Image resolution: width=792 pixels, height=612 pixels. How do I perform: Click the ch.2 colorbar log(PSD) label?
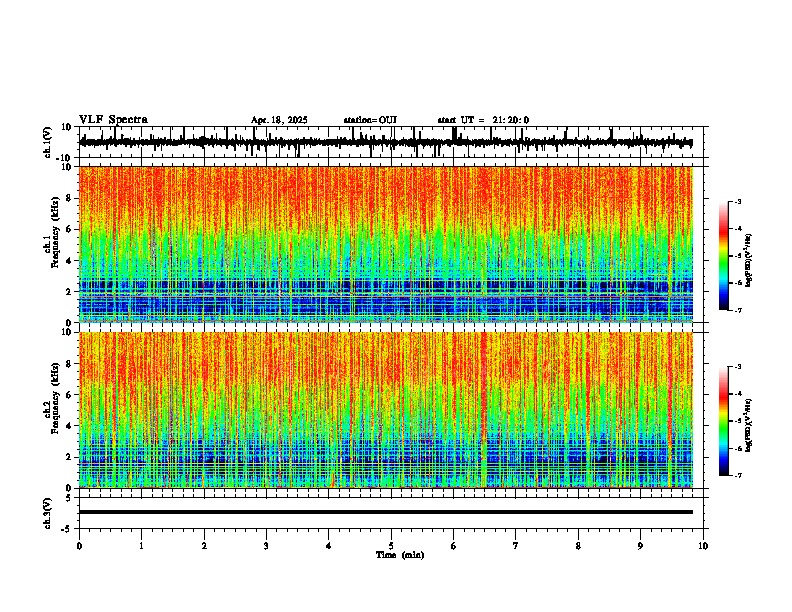click(x=749, y=425)
